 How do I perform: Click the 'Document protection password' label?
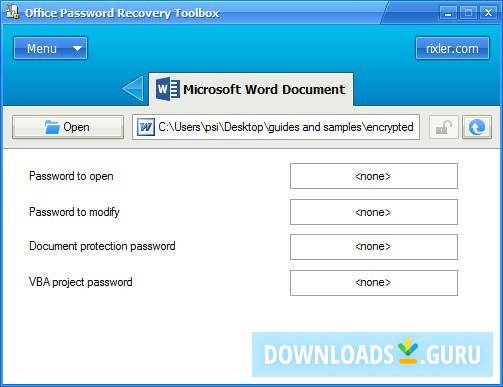pyautogui.click(x=102, y=246)
